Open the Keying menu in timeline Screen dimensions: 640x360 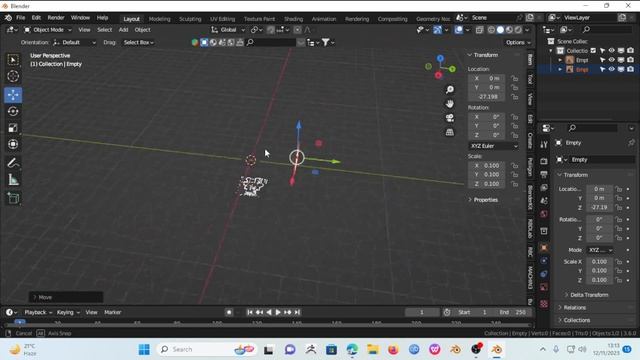(x=68, y=312)
